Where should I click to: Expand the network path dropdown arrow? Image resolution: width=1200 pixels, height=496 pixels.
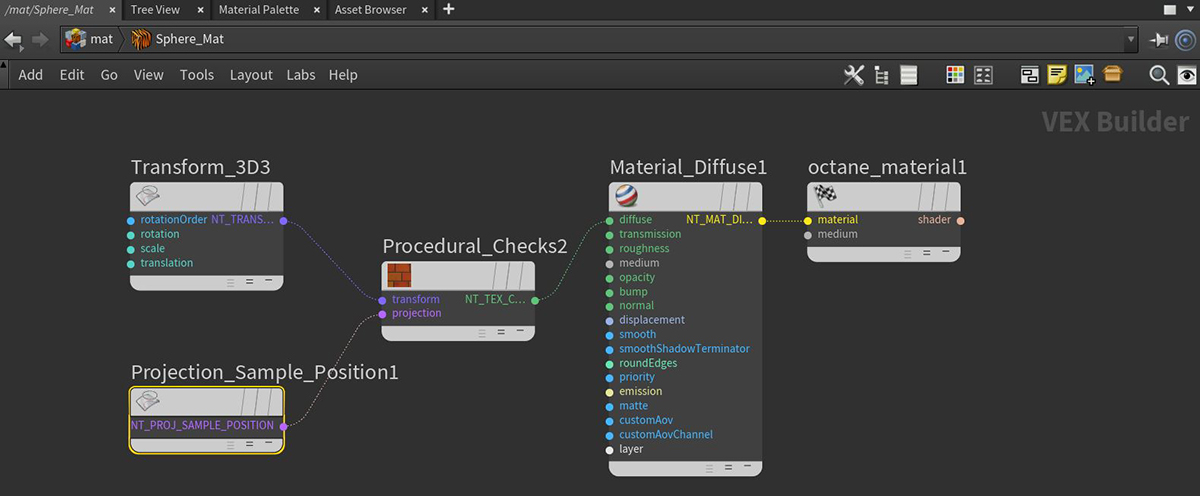pyautogui.click(x=1131, y=40)
